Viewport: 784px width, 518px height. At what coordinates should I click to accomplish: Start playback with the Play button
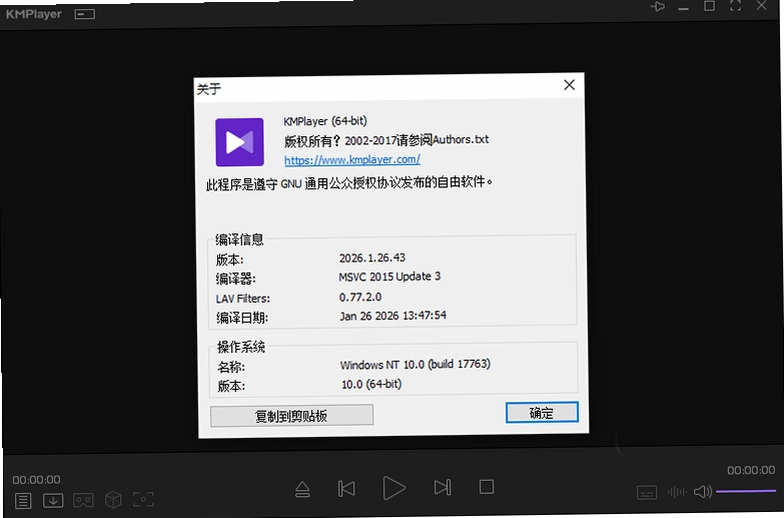tap(394, 488)
